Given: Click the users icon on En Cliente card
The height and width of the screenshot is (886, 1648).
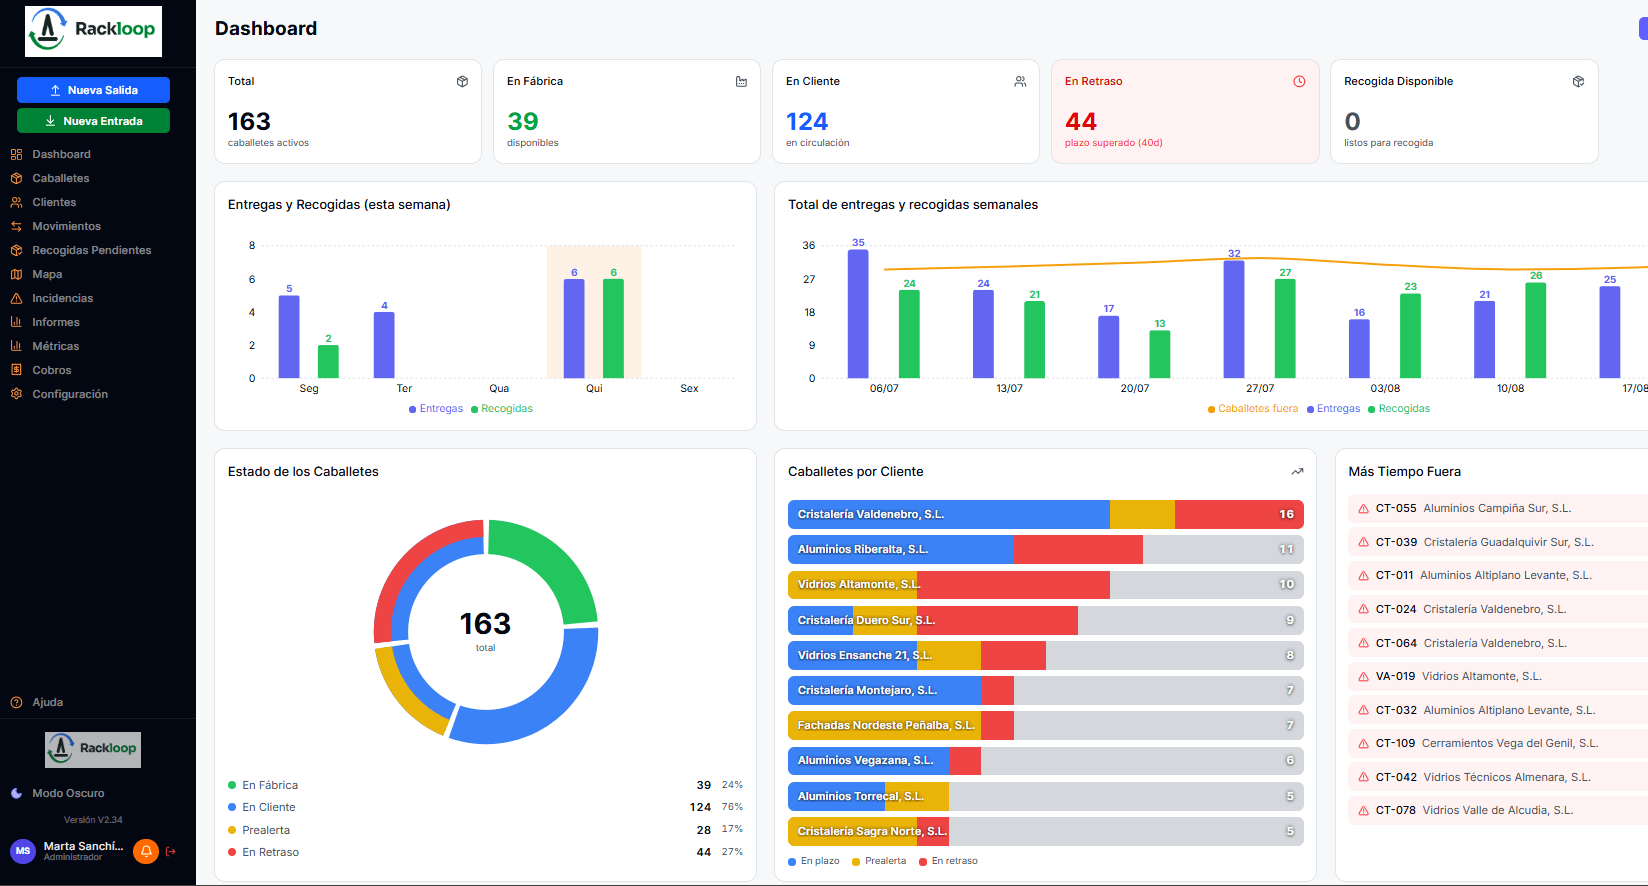Looking at the screenshot, I should (1020, 81).
